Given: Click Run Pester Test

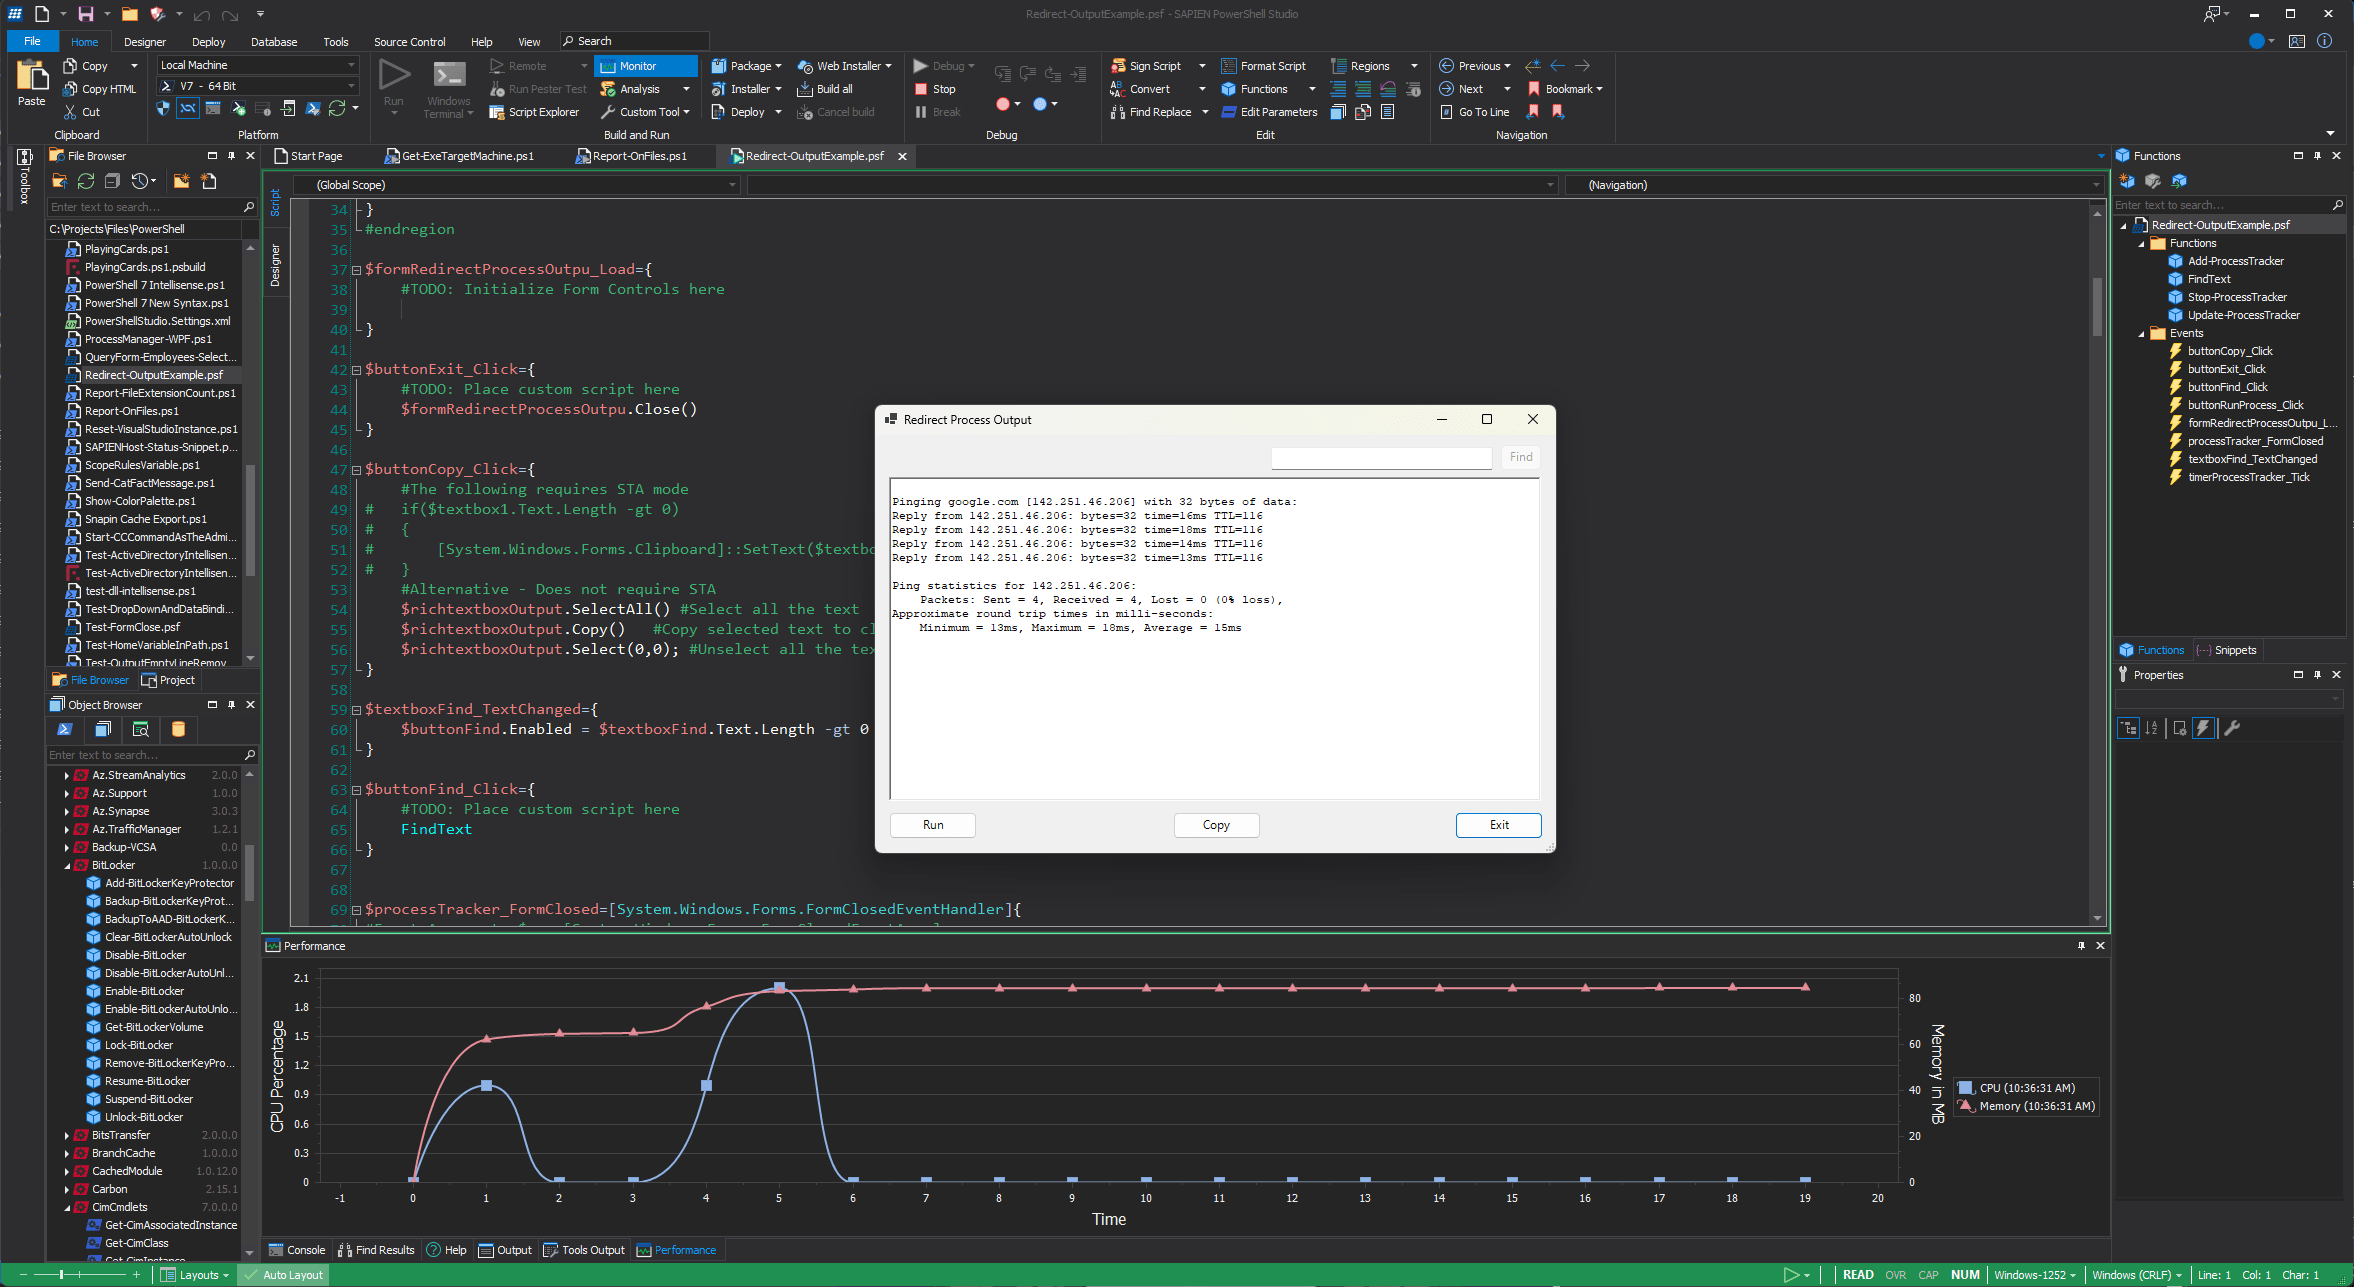Looking at the screenshot, I should (x=538, y=89).
